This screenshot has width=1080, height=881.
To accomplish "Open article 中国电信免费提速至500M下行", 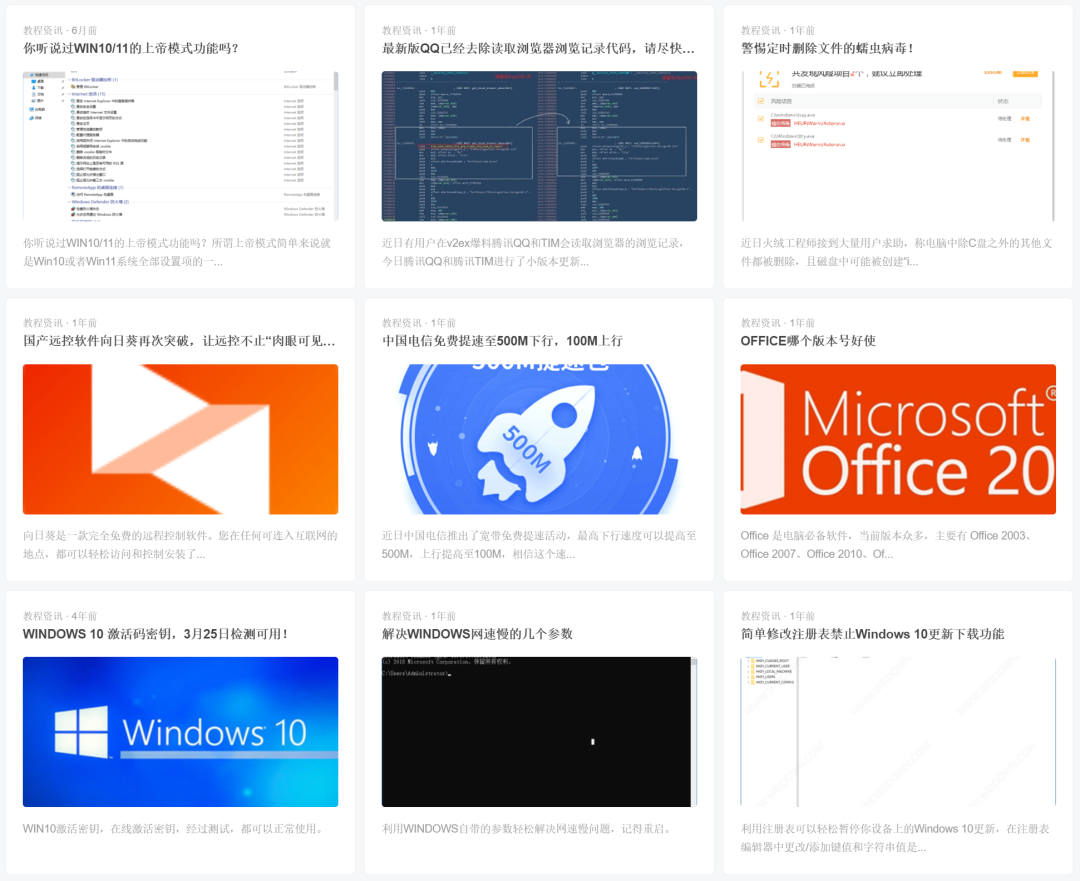I will [x=502, y=341].
